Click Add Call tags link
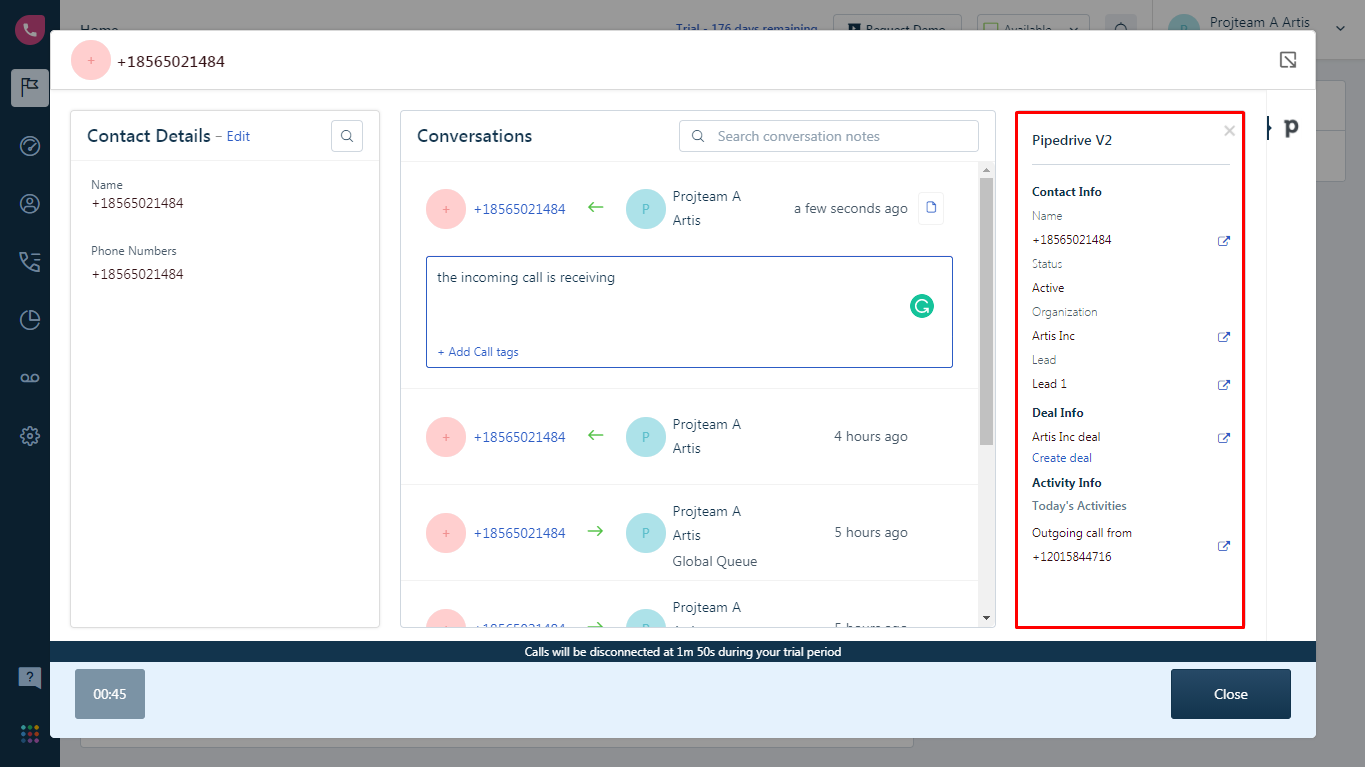Image resolution: width=1365 pixels, height=767 pixels. [x=478, y=352]
